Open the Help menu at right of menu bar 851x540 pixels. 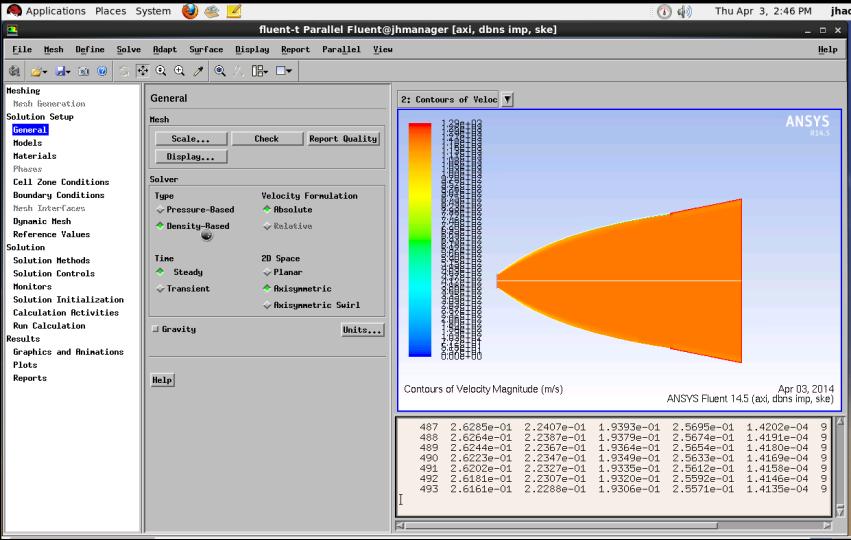point(828,49)
